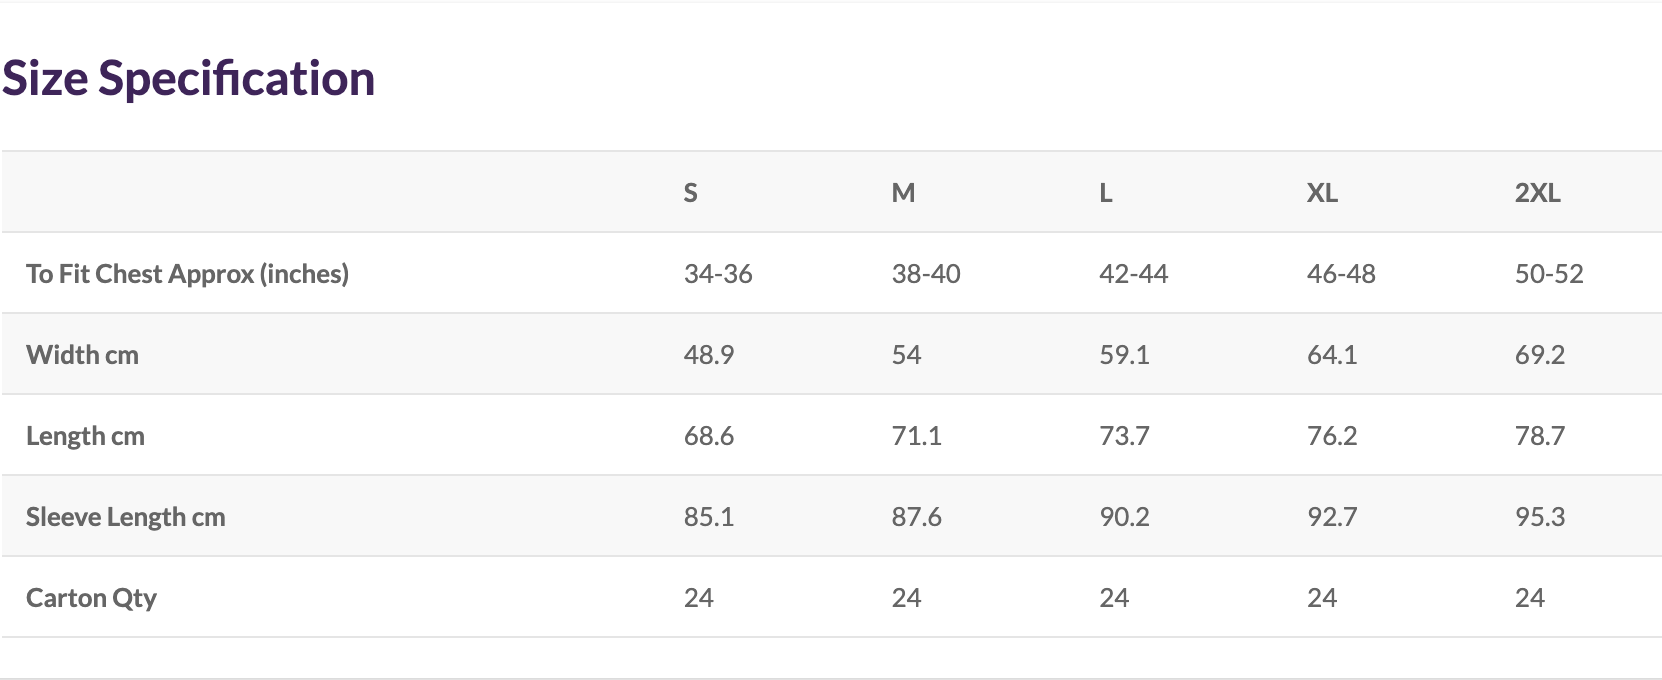This screenshot has width=1662, height=680.
Task: Click the 48.9 width value
Action: (x=709, y=355)
